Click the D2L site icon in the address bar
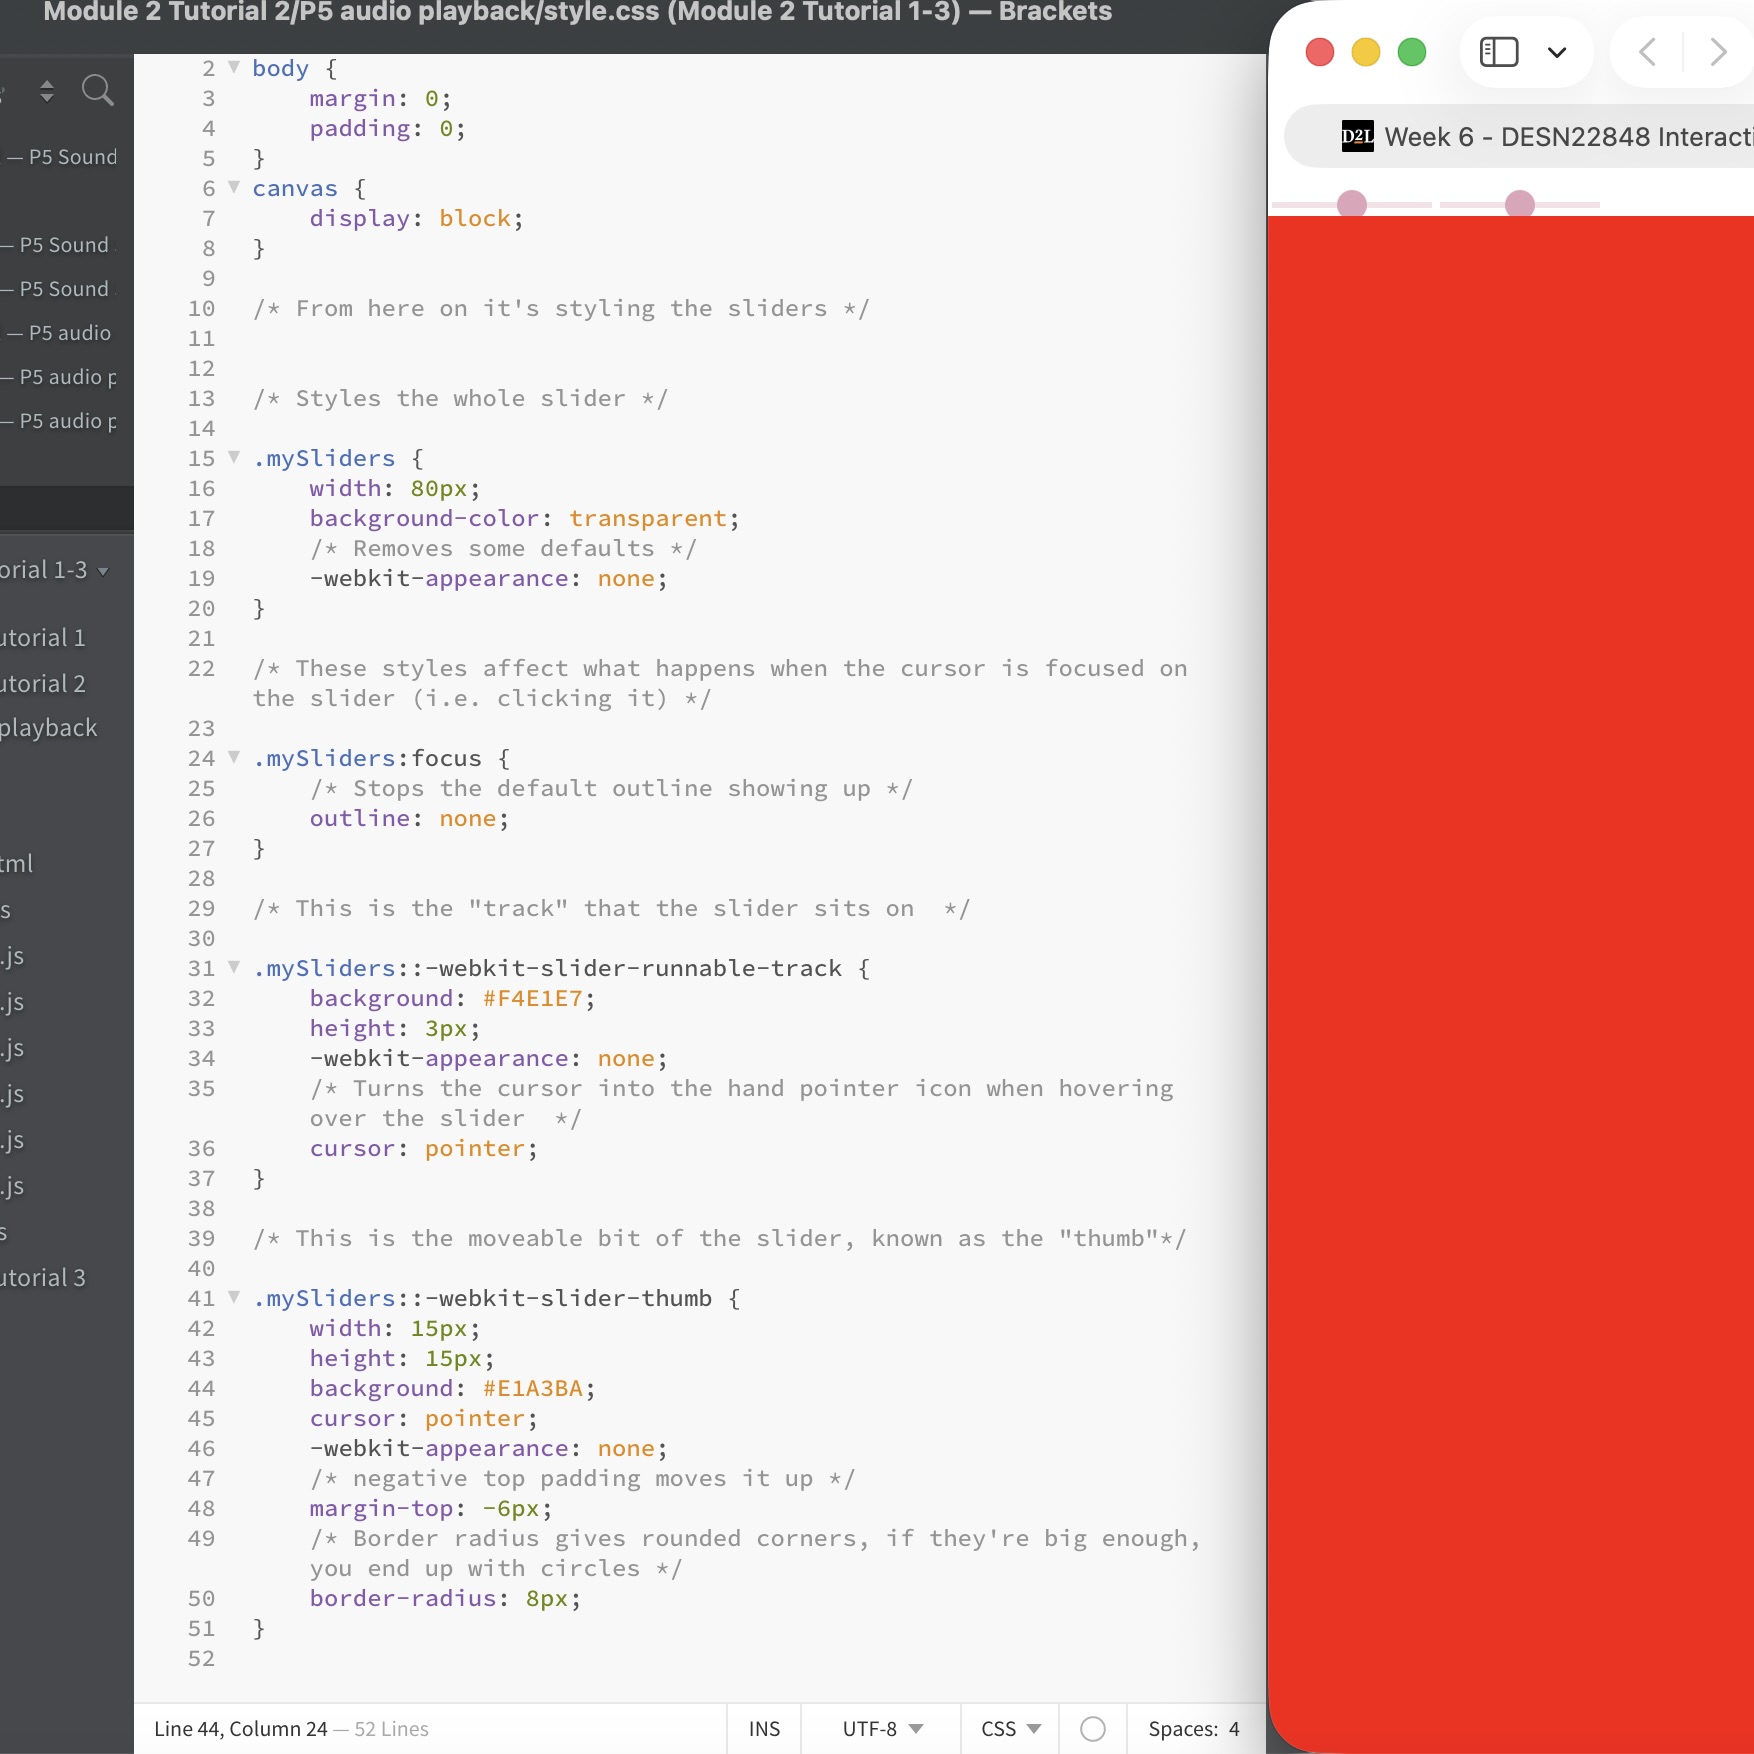Image resolution: width=1754 pixels, height=1754 pixels. coord(1358,137)
